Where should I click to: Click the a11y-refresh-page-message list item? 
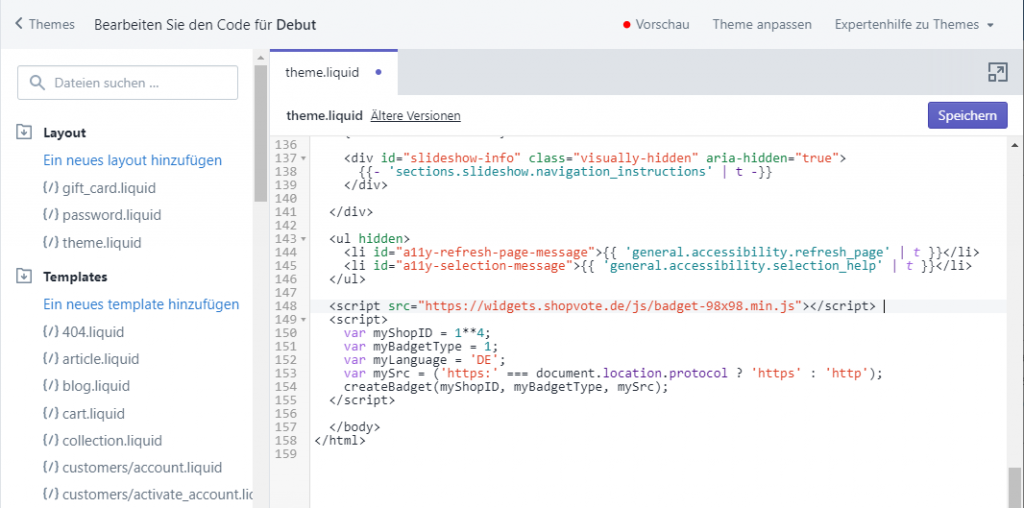662,252
